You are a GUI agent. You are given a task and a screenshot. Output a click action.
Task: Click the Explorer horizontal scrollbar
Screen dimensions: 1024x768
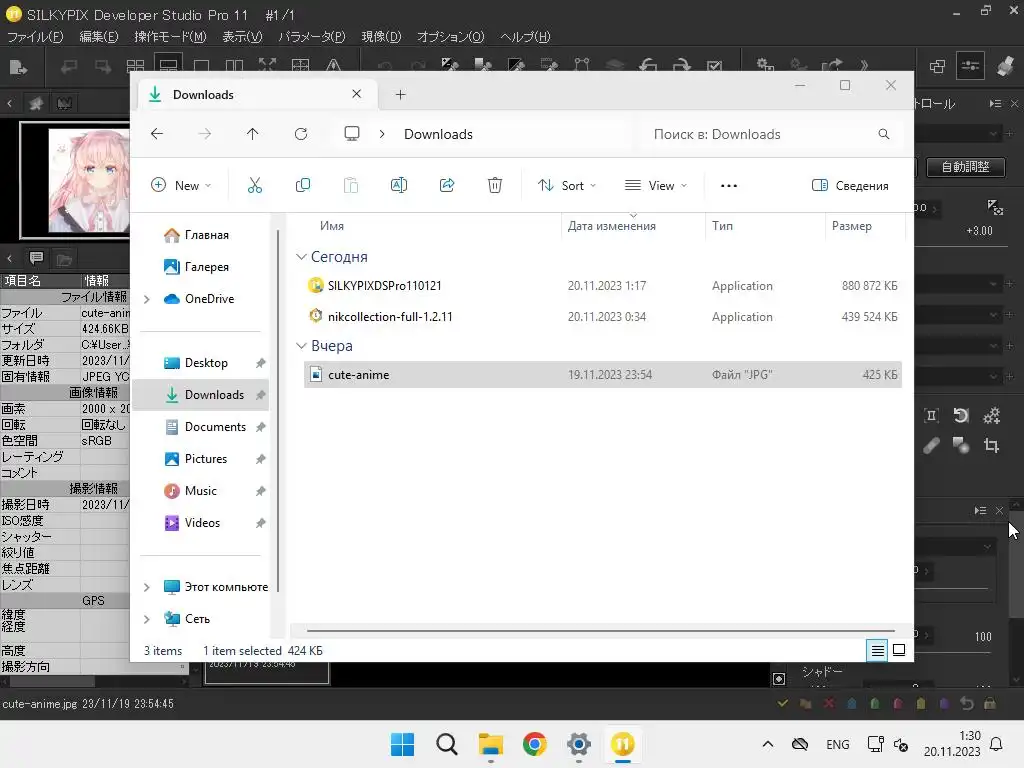(601, 631)
